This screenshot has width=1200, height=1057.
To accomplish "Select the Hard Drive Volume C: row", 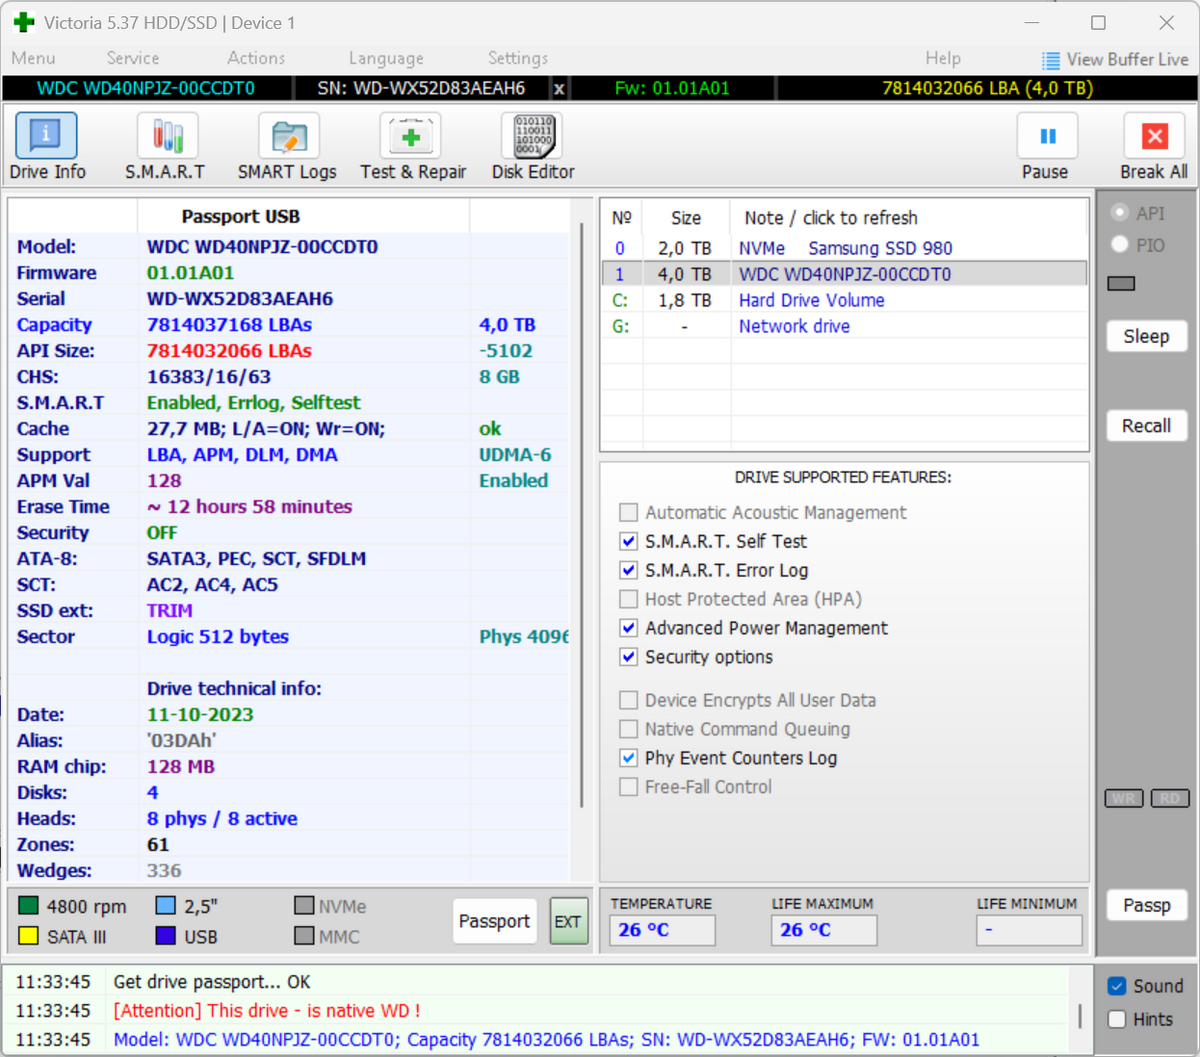I will pyautogui.click(x=844, y=300).
